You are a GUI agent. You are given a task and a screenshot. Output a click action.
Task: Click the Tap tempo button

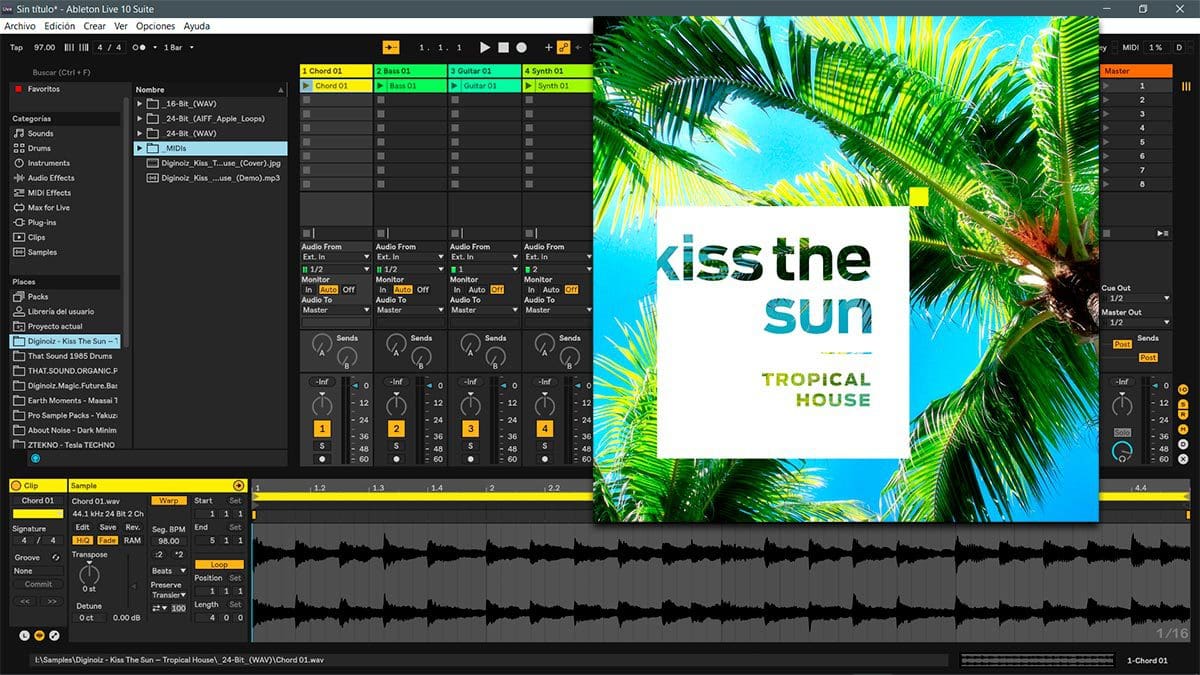coord(16,47)
